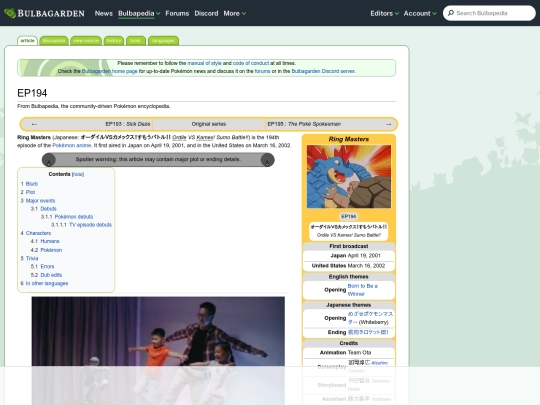Viewport: 540px width, 405px height.
Task: Jump to Plot section in contents
Action: [x=30, y=192]
